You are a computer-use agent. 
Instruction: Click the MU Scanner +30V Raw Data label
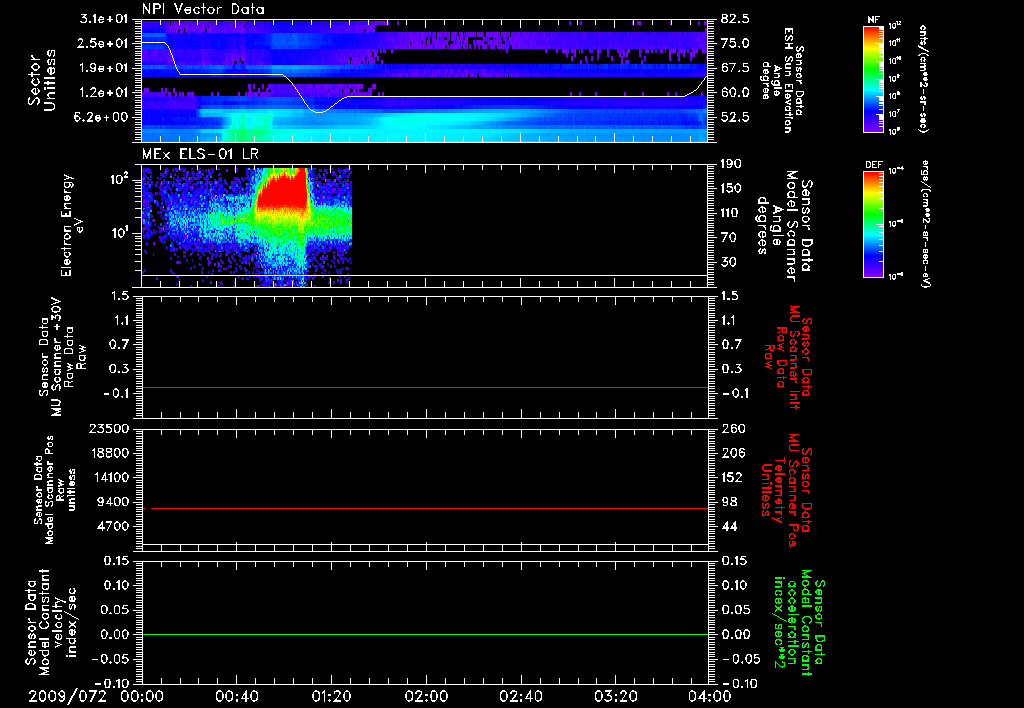click(62, 357)
